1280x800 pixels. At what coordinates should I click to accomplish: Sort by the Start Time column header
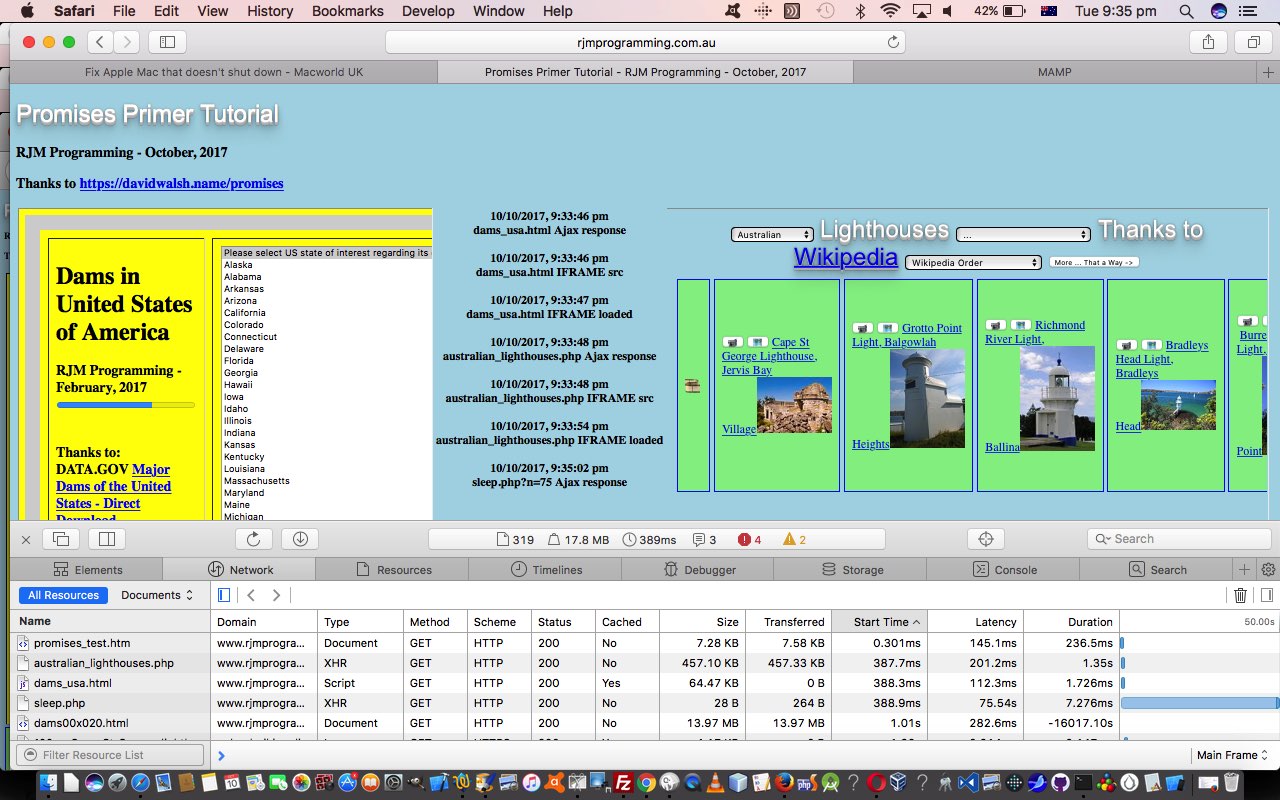pos(880,622)
